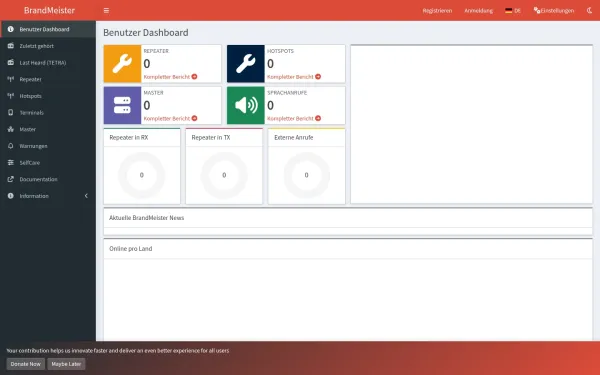Open Last Heard (TETRA) page
This screenshot has width=600, height=375.
48,63
